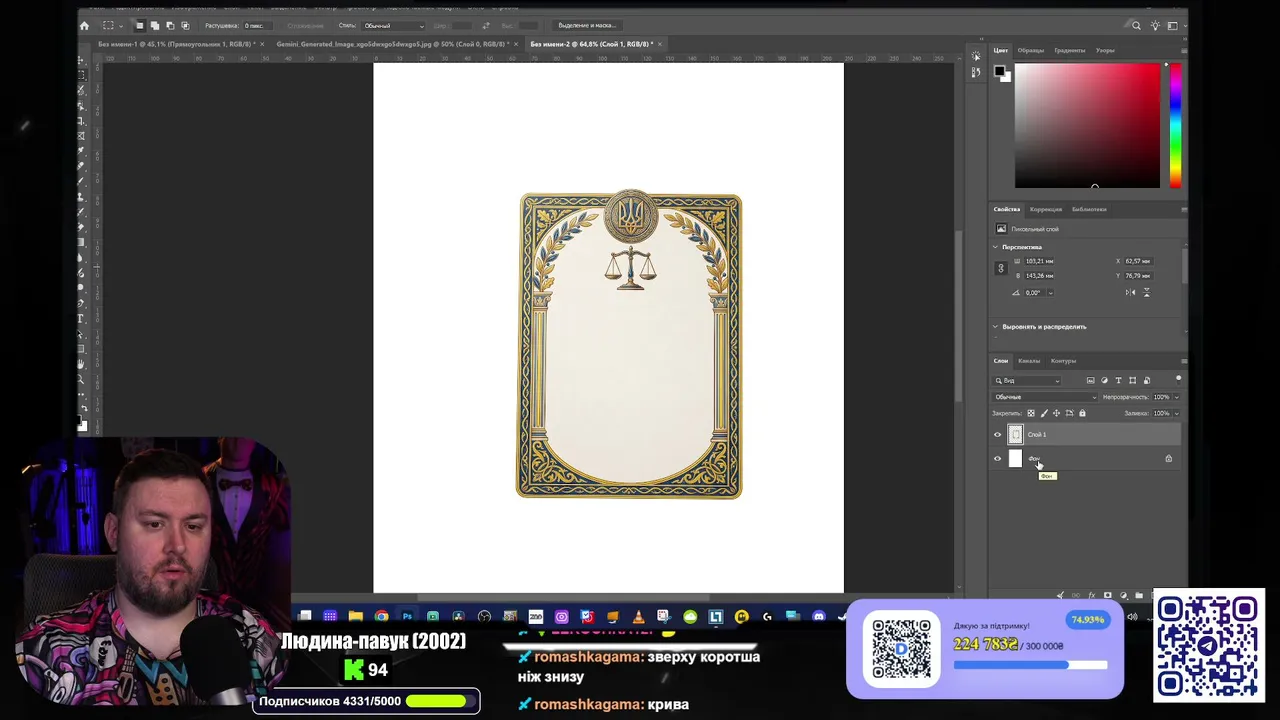Pick a color in the color field
This screenshot has height=720, width=1280.
tap(1088, 126)
